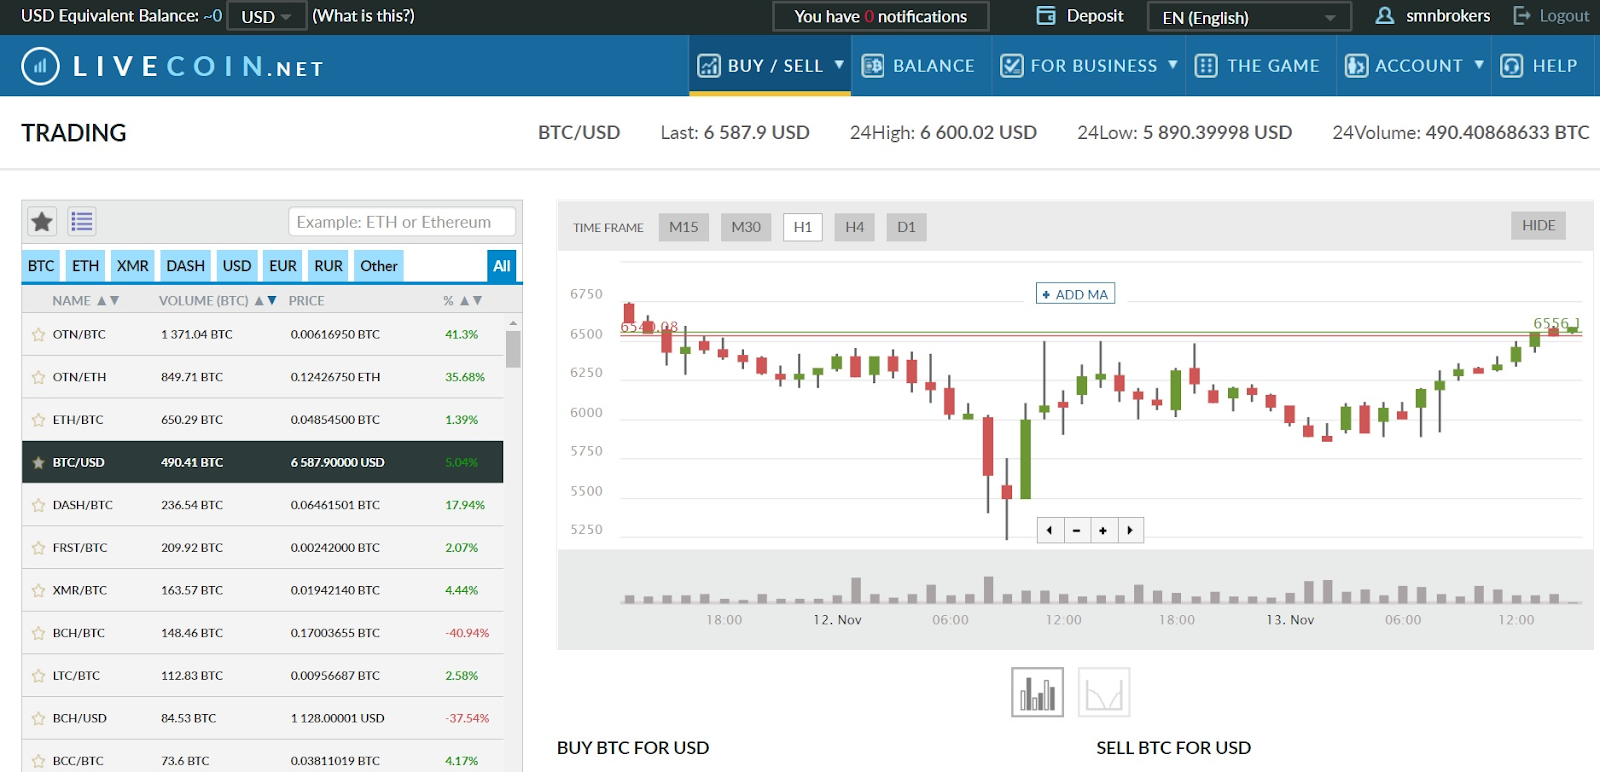1600x772 pixels.
Task: Select the line chart type icon
Action: click(1104, 692)
